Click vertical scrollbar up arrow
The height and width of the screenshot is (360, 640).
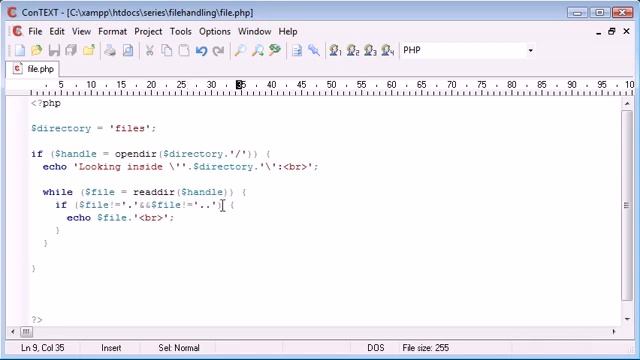[627, 104]
